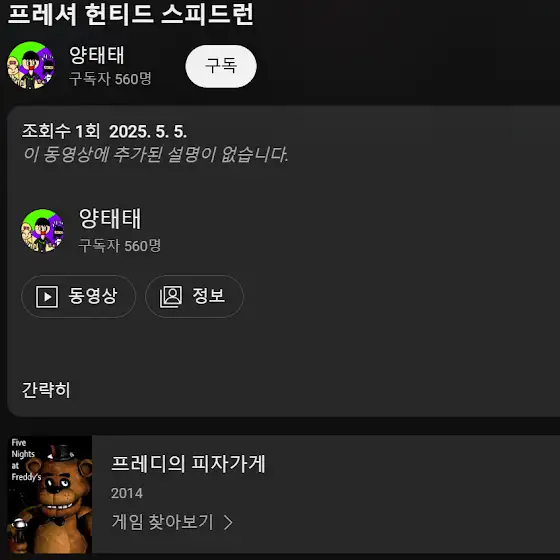Open the 양태태 avatar inside the description box

click(x=43, y=231)
